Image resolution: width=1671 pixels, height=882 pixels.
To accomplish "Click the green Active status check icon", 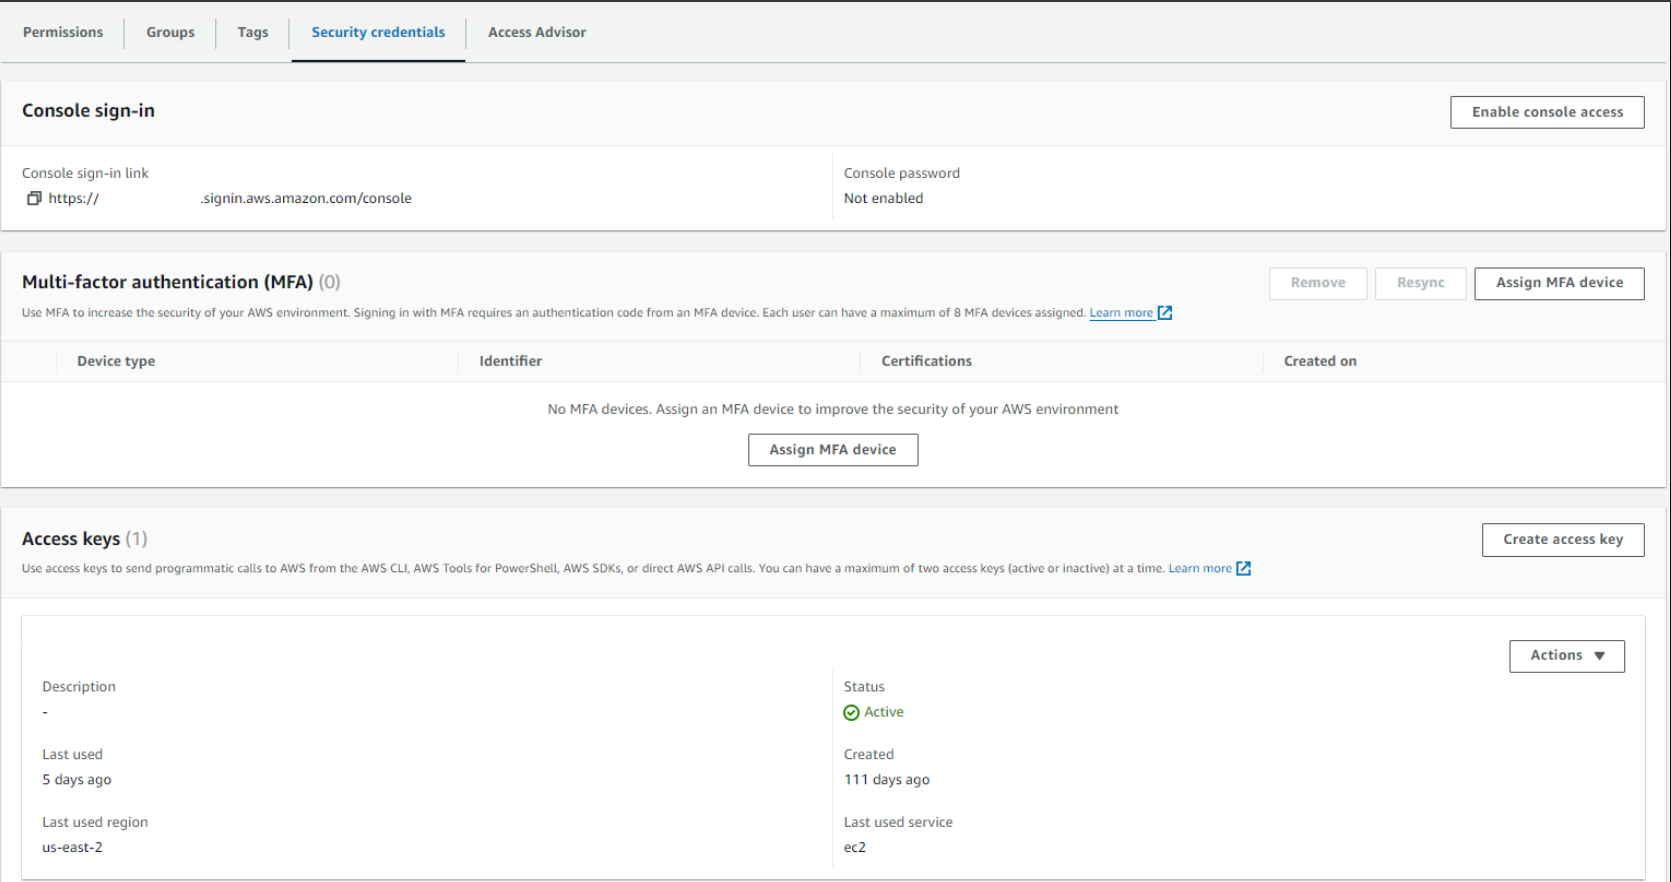I will 851,712.
